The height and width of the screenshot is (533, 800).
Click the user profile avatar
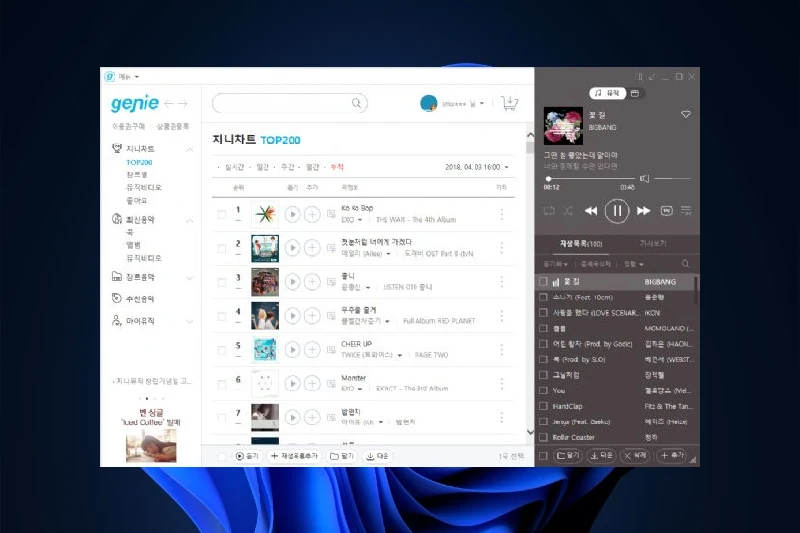[x=429, y=103]
